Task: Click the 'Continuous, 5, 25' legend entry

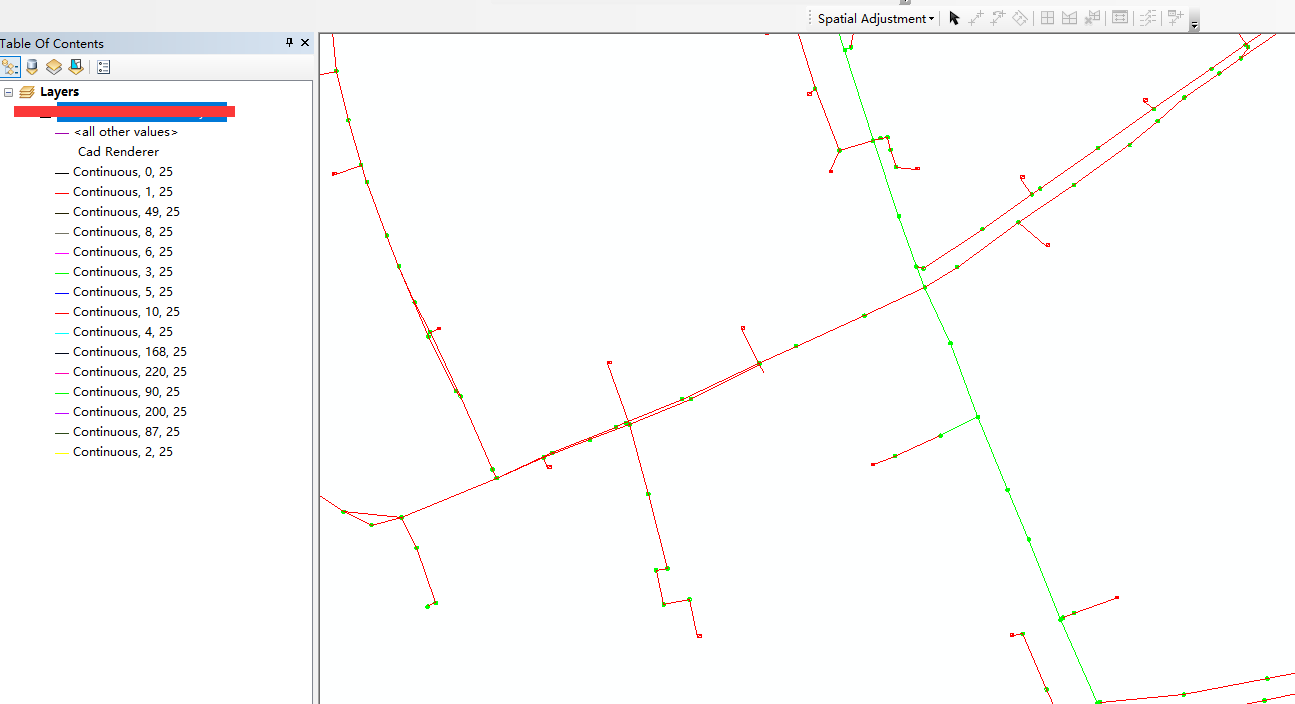Action: coord(123,292)
